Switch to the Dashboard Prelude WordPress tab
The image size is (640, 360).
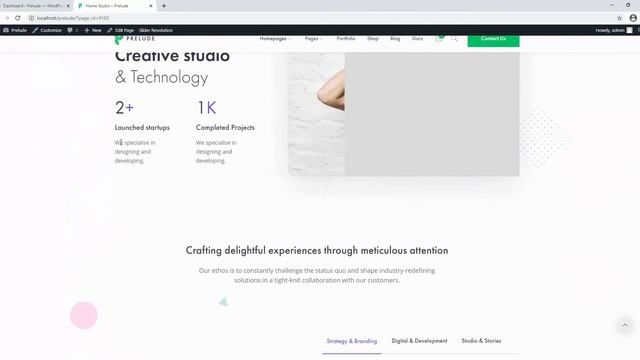(x=36, y=6)
